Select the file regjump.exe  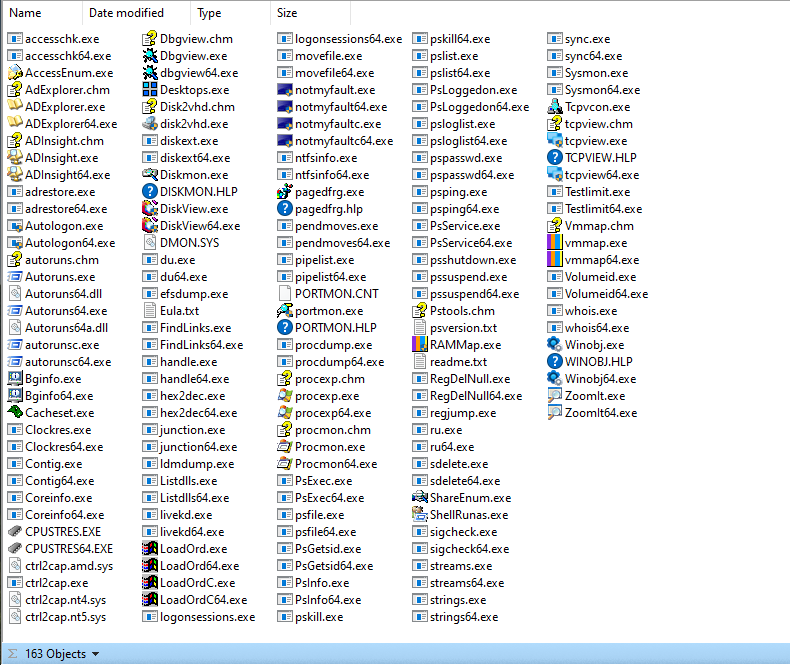coord(454,413)
